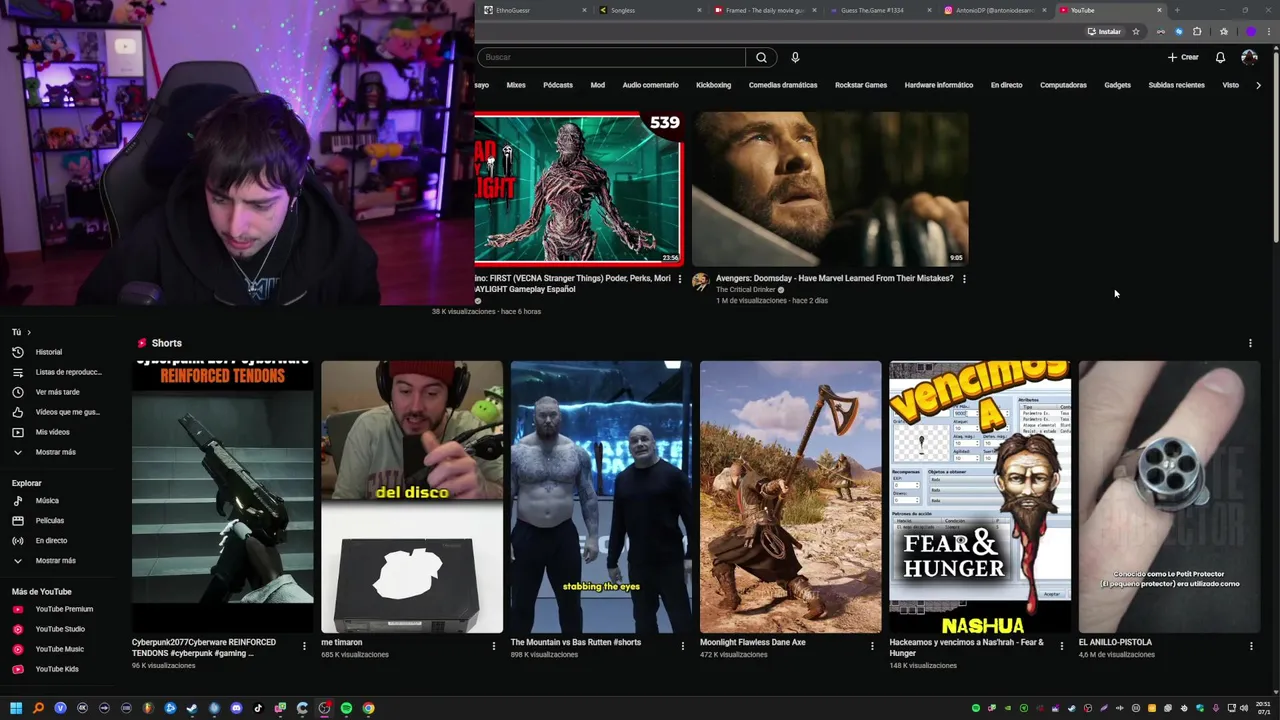
Task: Open the EL ANILLO-PISTOLA short thumbnail
Action: coord(1169,497)
